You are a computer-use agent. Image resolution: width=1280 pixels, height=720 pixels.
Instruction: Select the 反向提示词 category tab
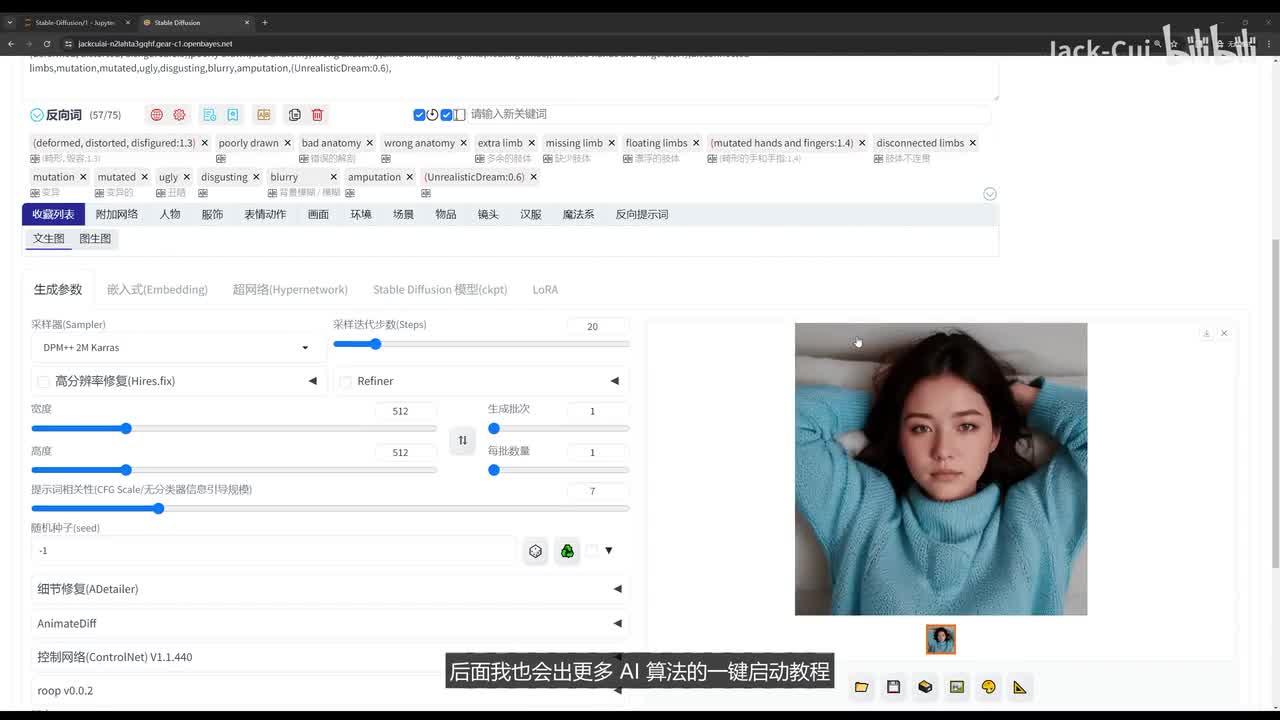coord(641,214)
